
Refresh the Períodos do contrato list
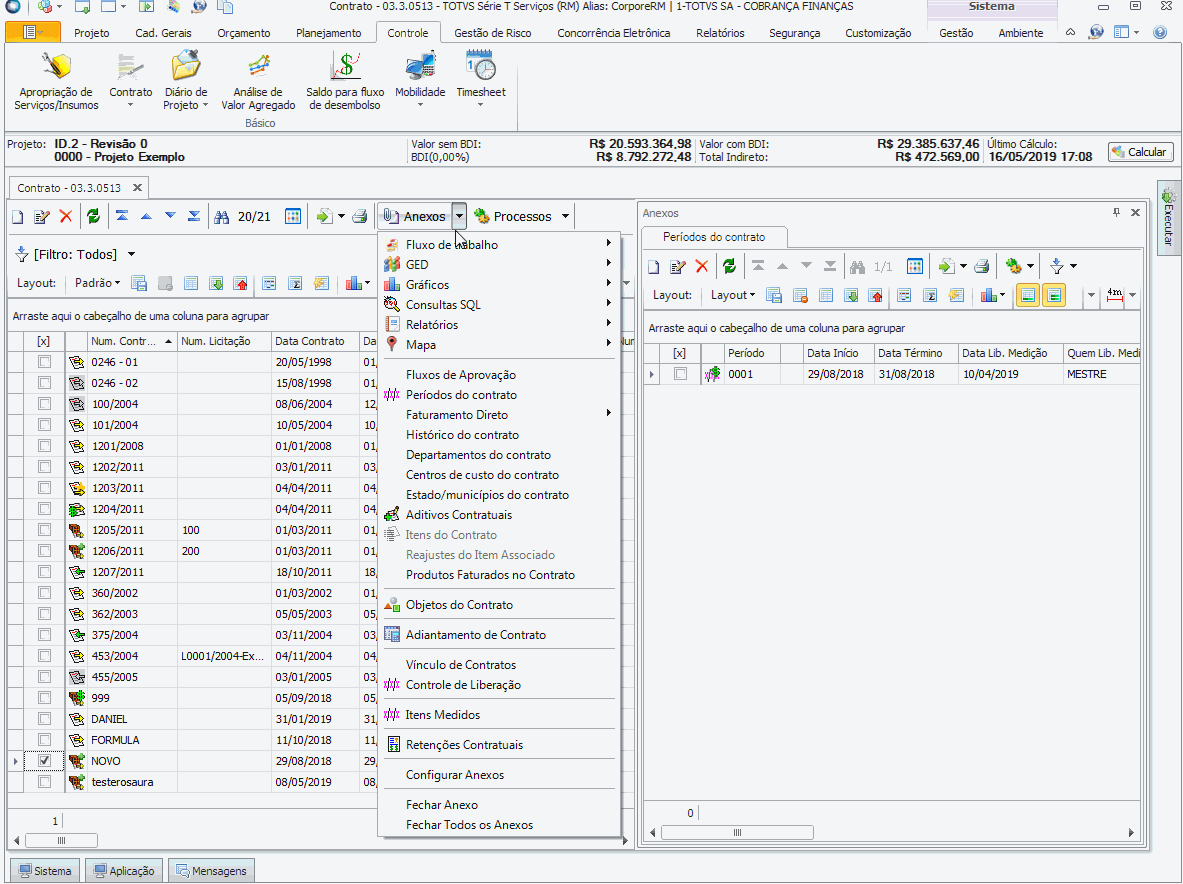click(x=729, y=266)
